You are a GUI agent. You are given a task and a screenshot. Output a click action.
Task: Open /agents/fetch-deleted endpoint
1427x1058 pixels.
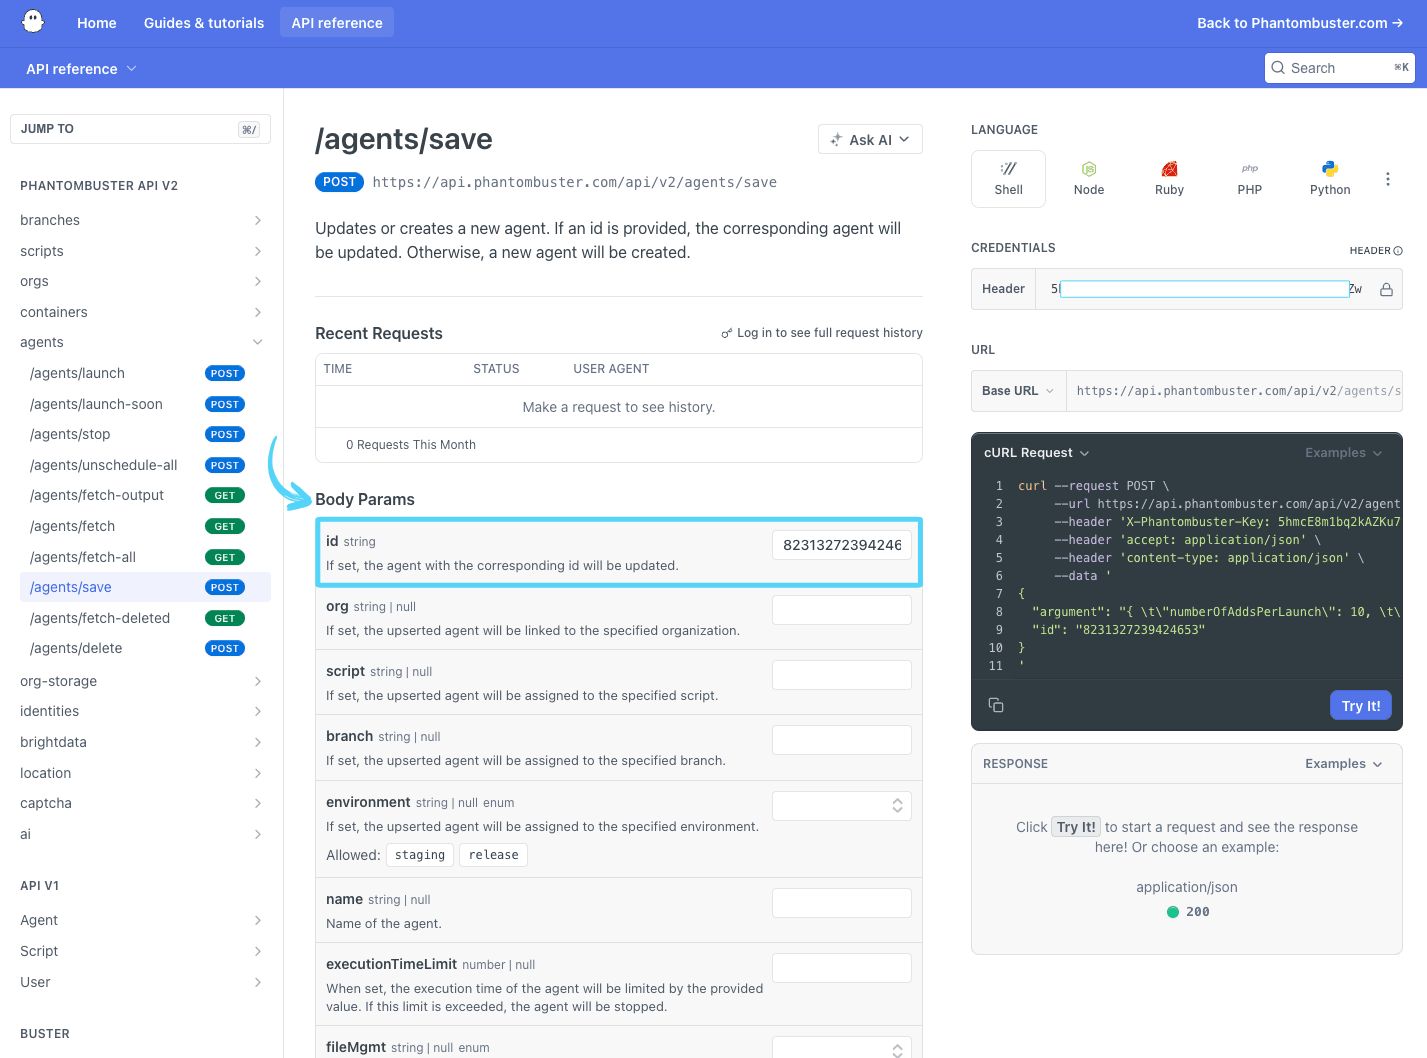100,618
